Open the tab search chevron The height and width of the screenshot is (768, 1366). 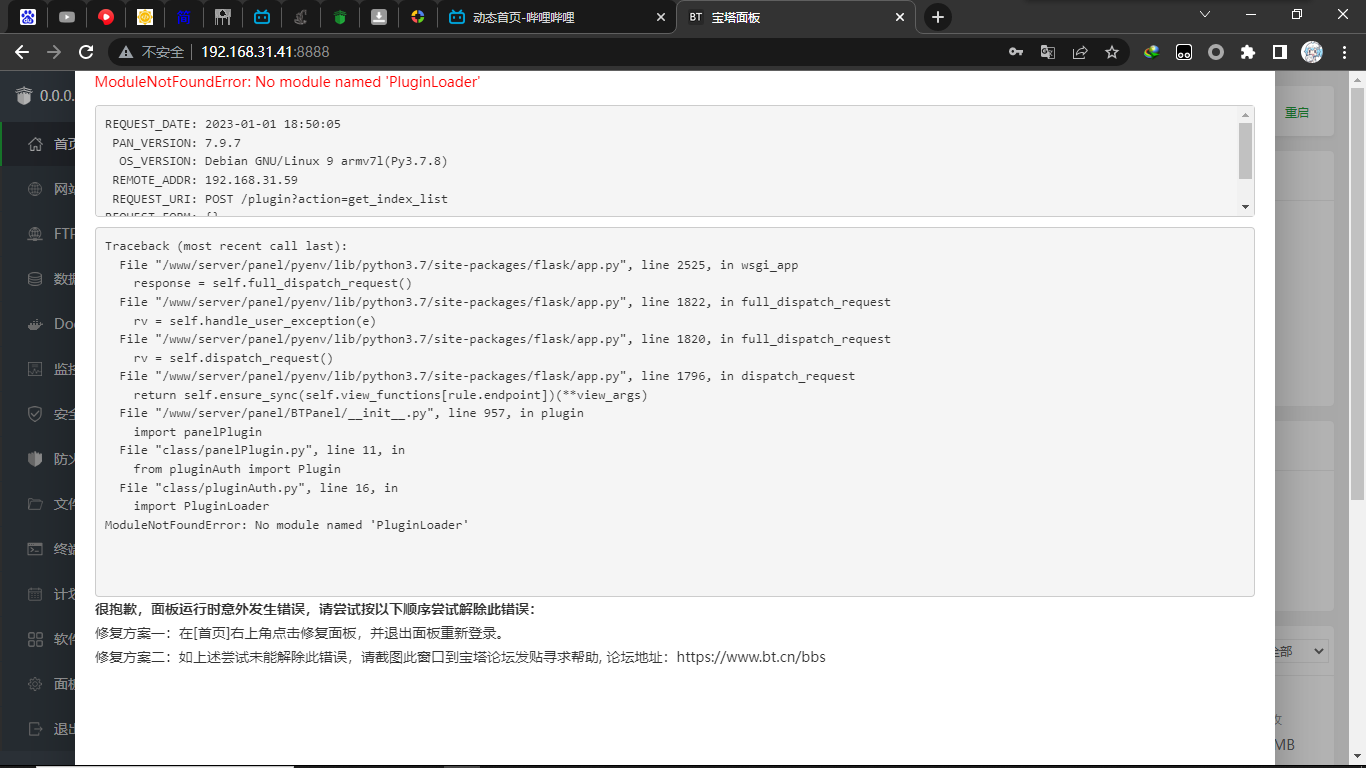(1205, 14)
